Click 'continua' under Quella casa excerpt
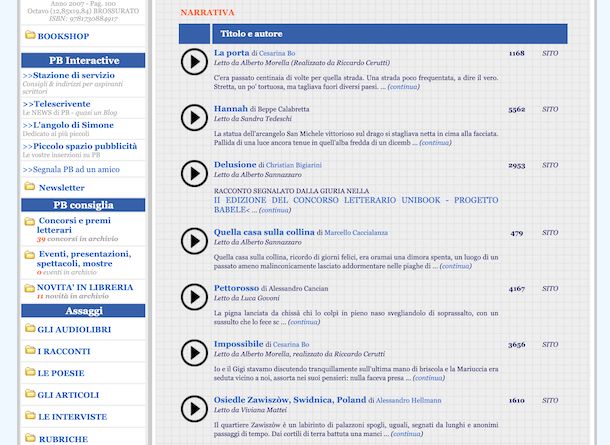This screenshot has height=445, width=610. 456,266
